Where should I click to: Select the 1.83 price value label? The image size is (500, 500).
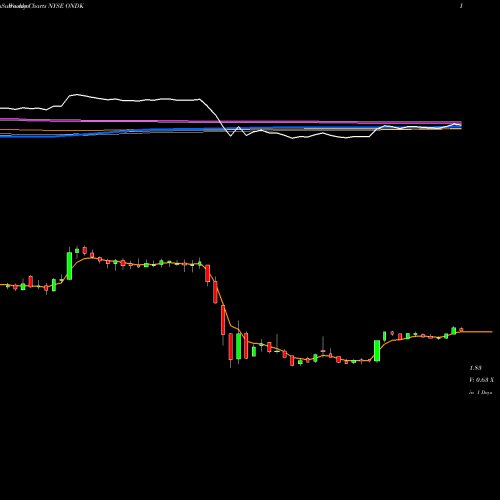point(475,368)
